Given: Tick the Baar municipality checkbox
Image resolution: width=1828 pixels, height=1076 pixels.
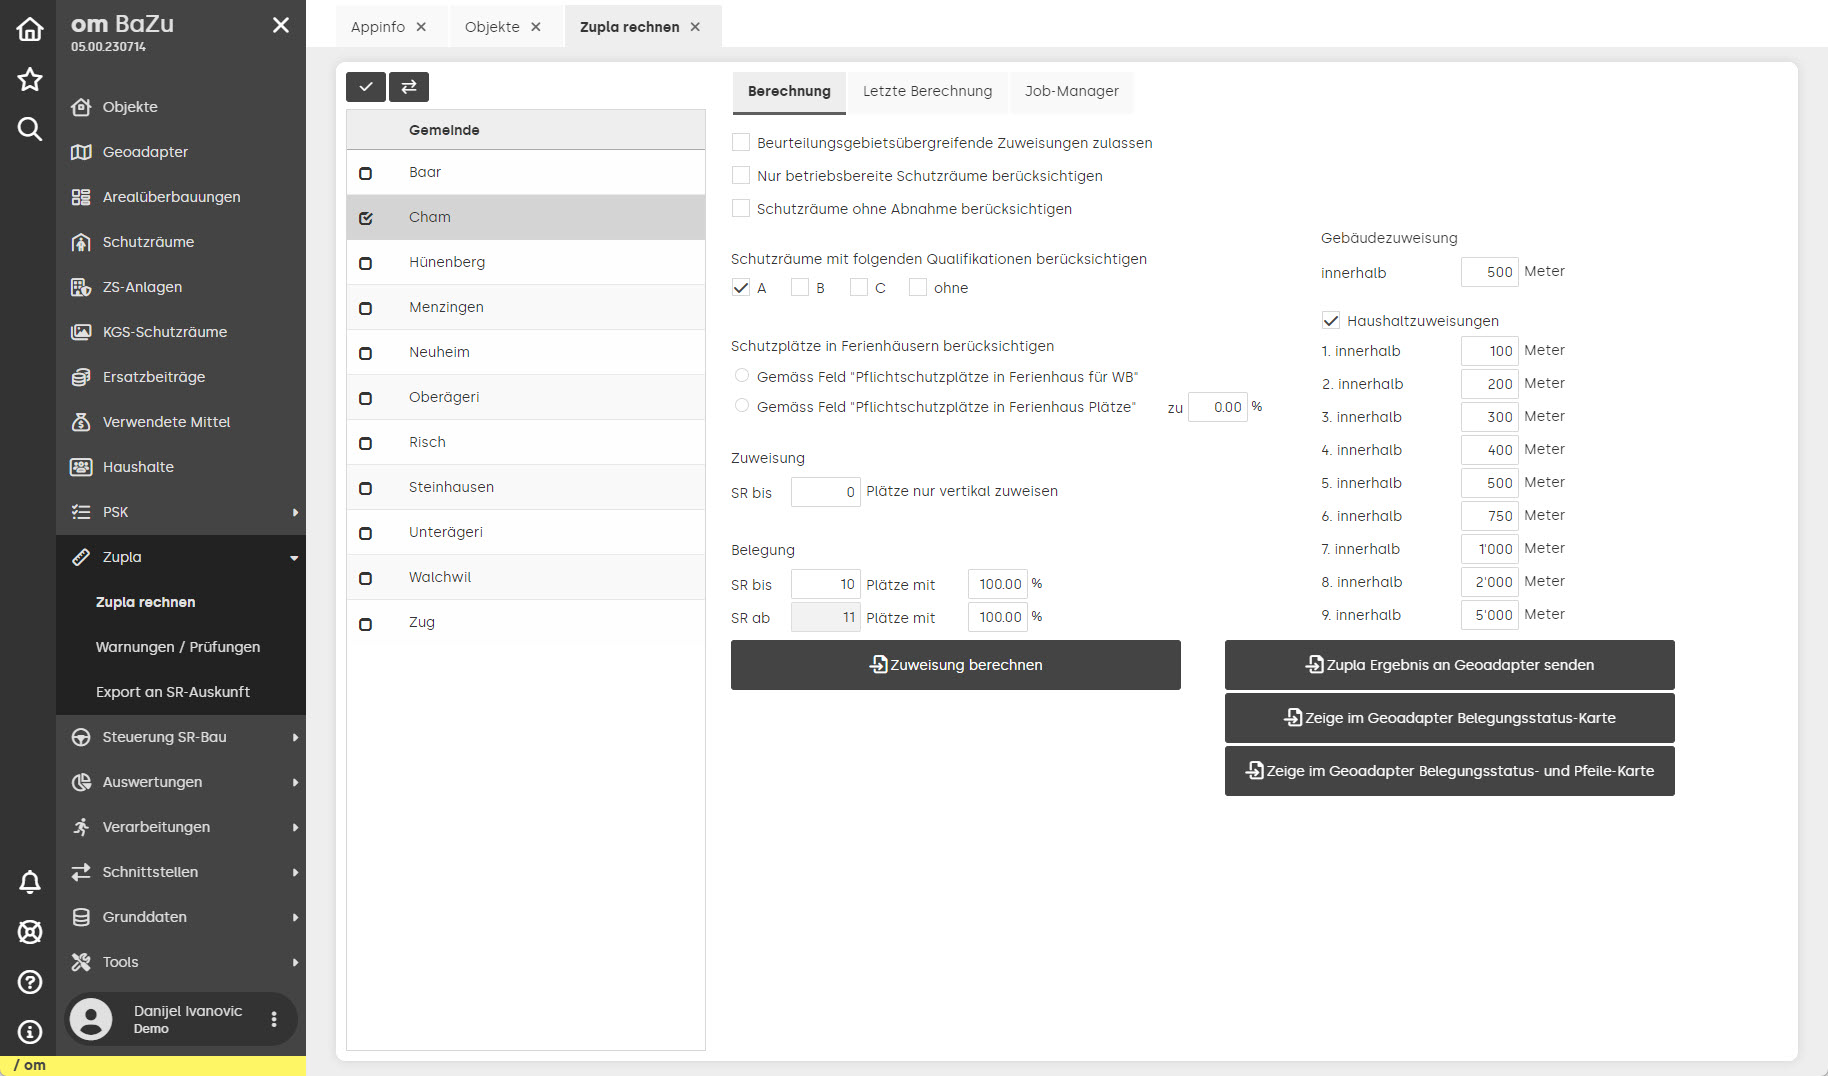Looking at the screenshot, I should [366, 173].
